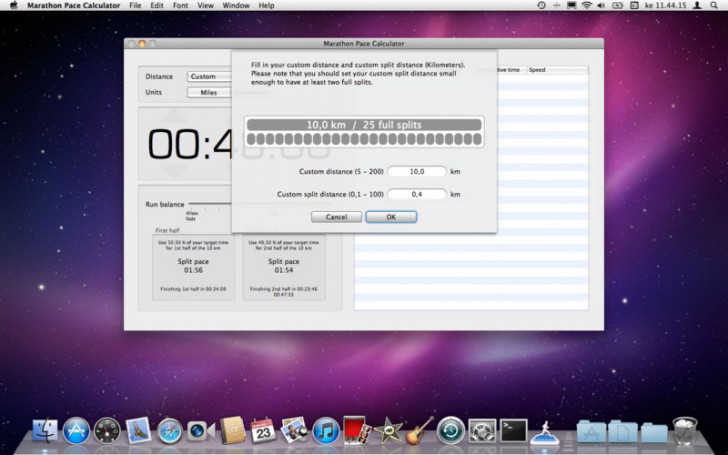Open the Applications folder stack in dock
Screen dimensions: 728x455
591,432
